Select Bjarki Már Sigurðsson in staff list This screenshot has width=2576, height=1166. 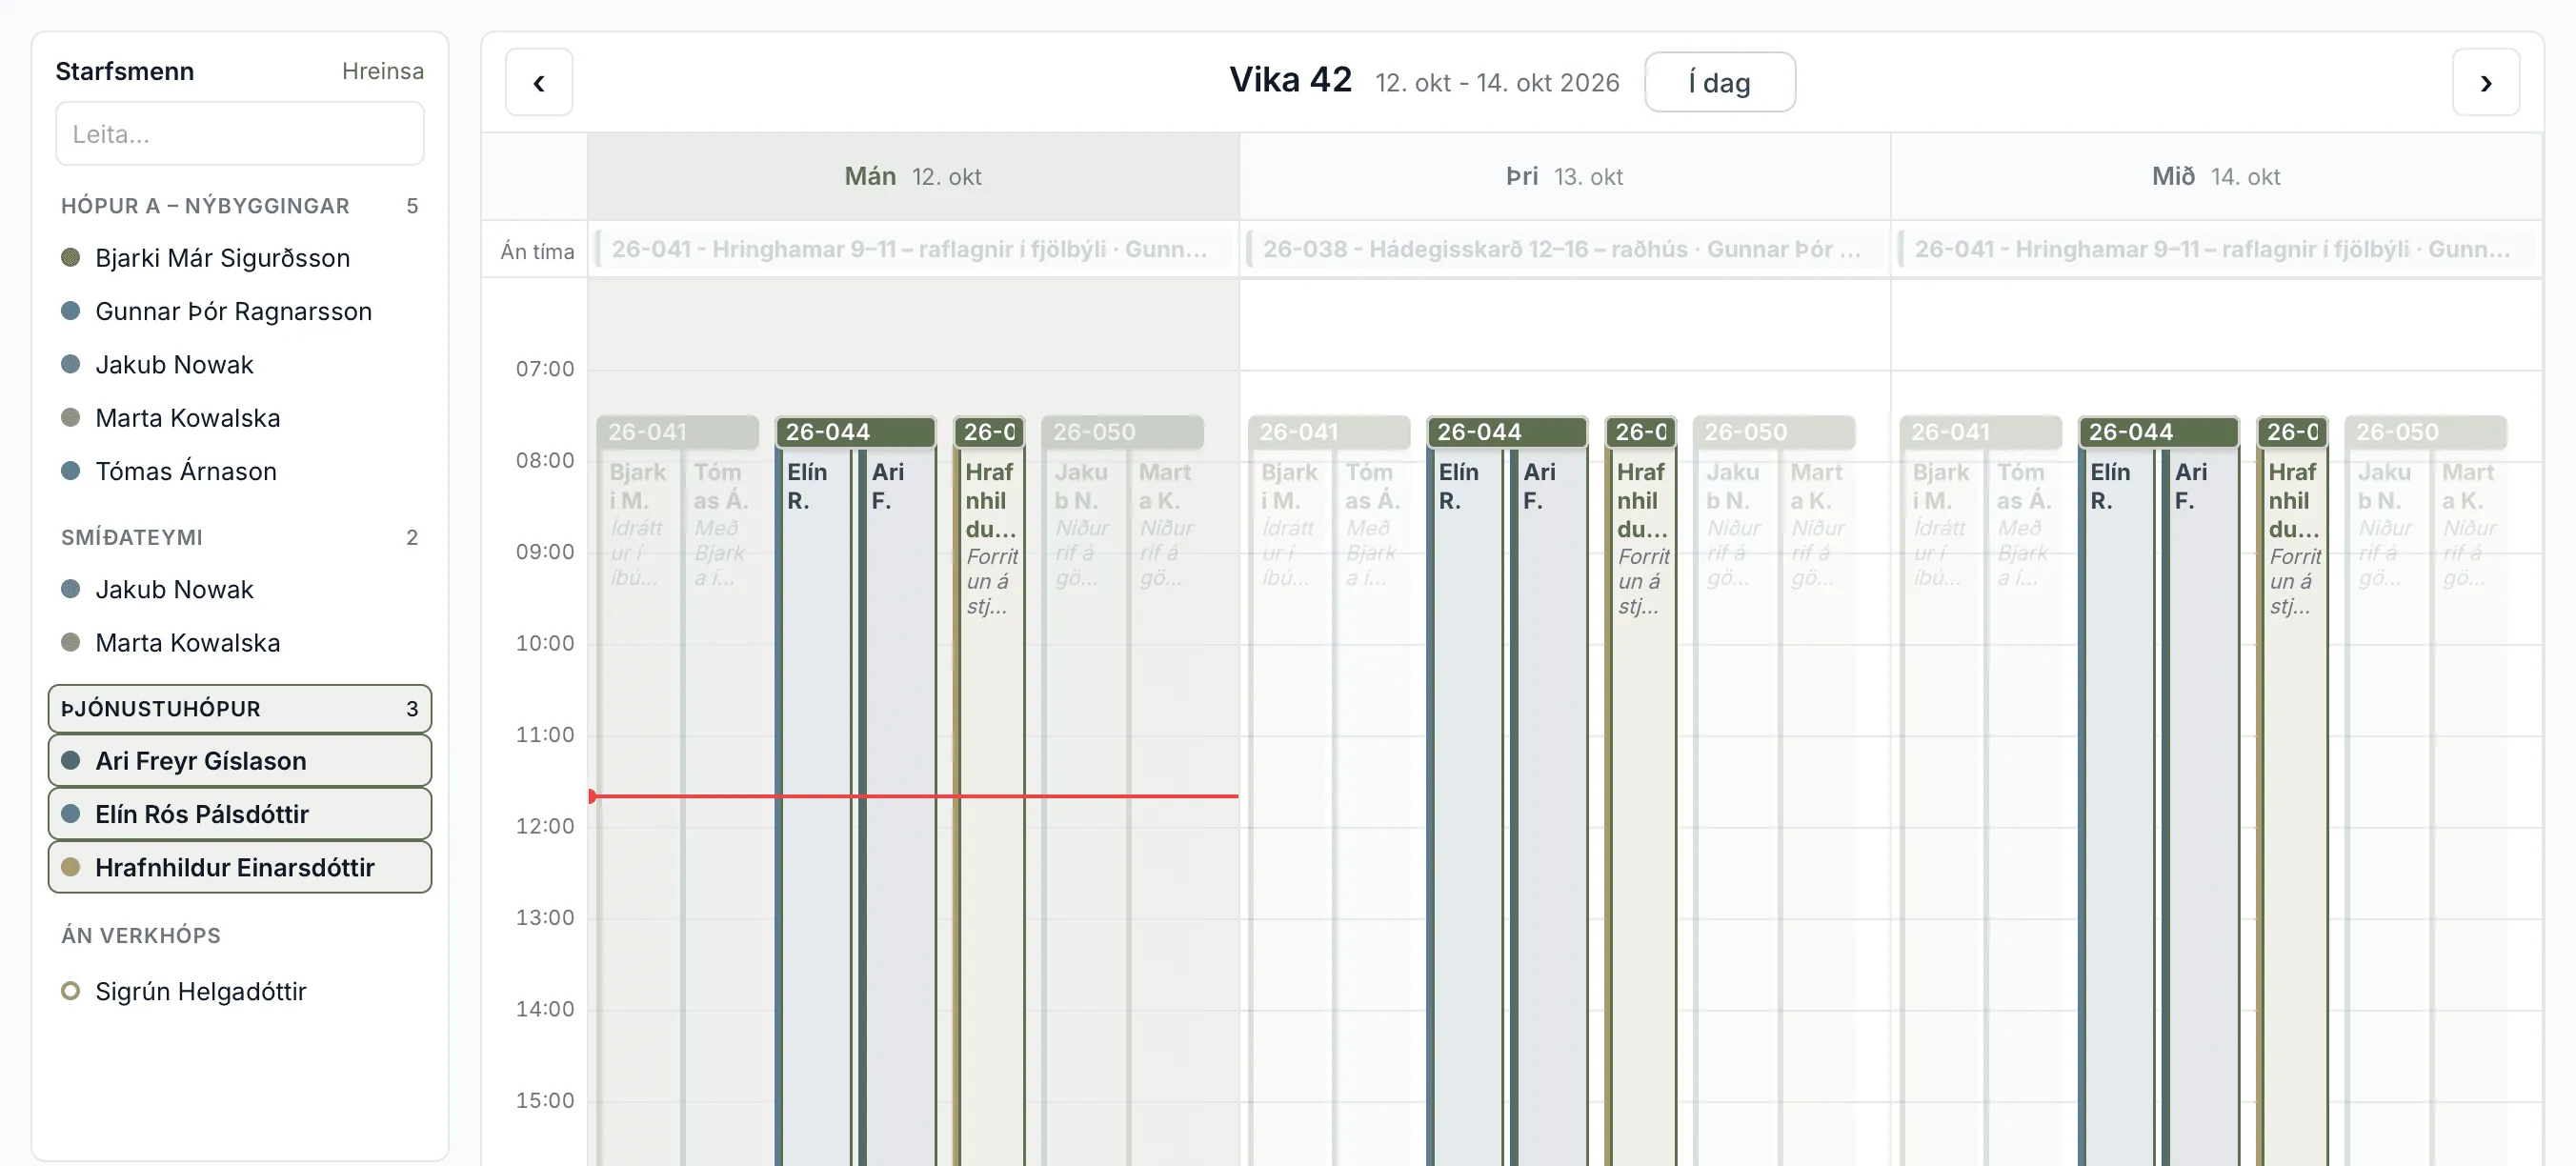(240, 258)
